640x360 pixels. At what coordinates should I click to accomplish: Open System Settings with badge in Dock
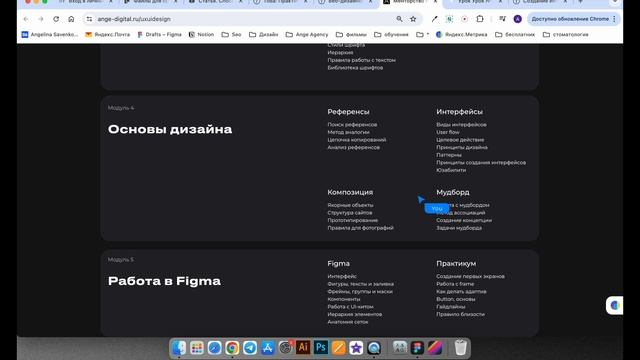(x=285, y=348)
